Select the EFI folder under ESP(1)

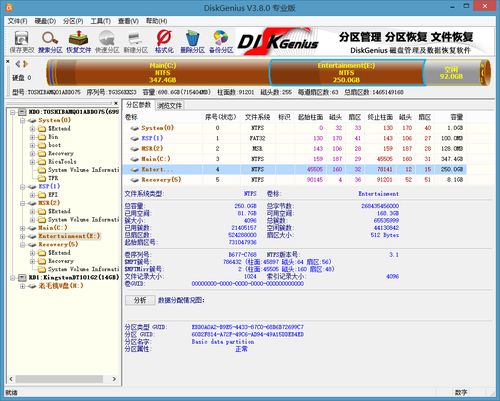pos(48,195)
